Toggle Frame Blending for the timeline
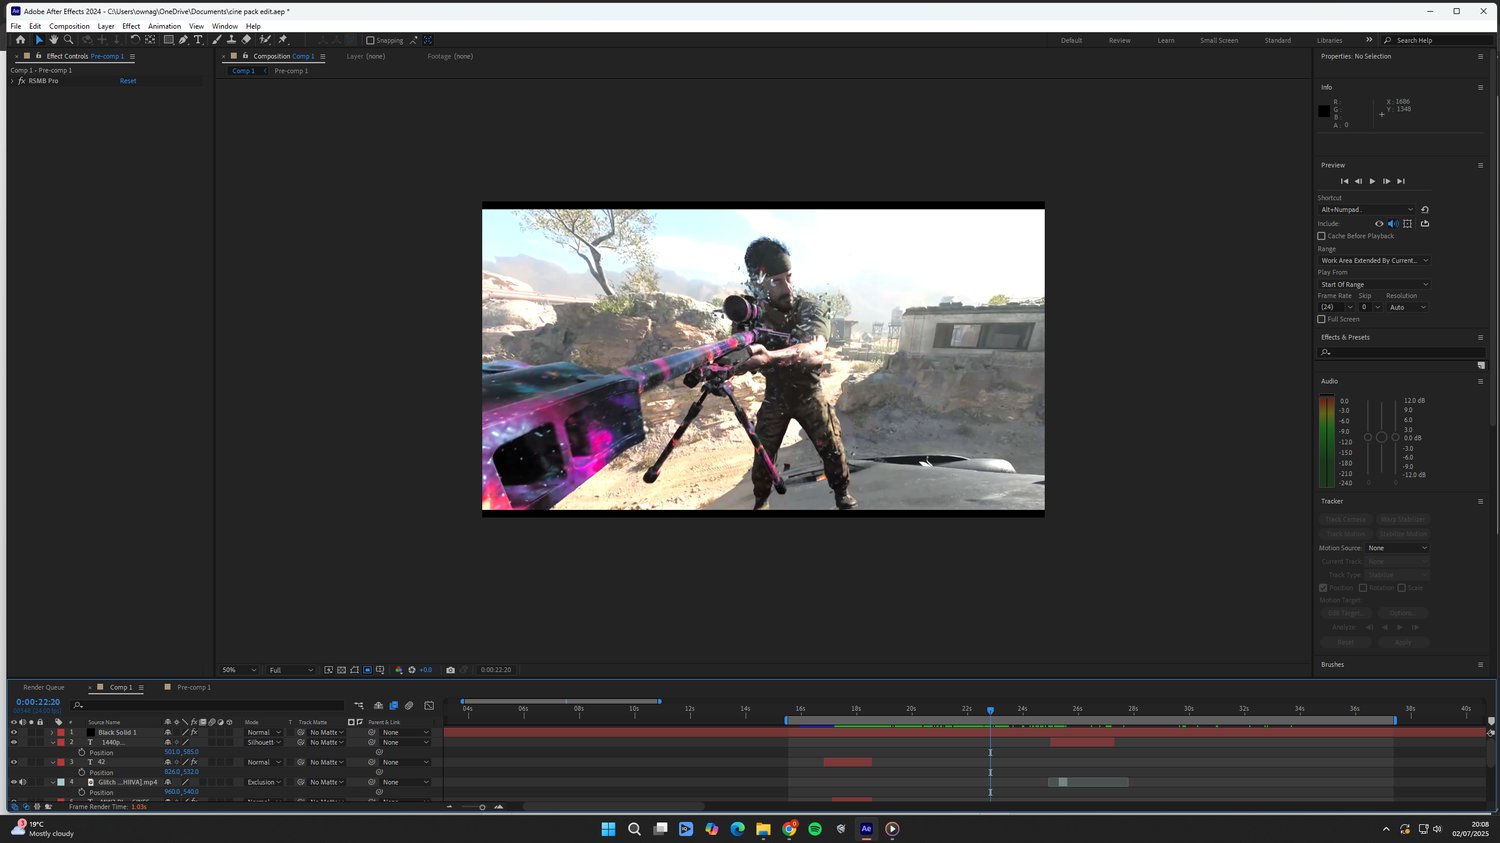The height and width of the screenshot is (843, 1500). click(x=393, y=706)
